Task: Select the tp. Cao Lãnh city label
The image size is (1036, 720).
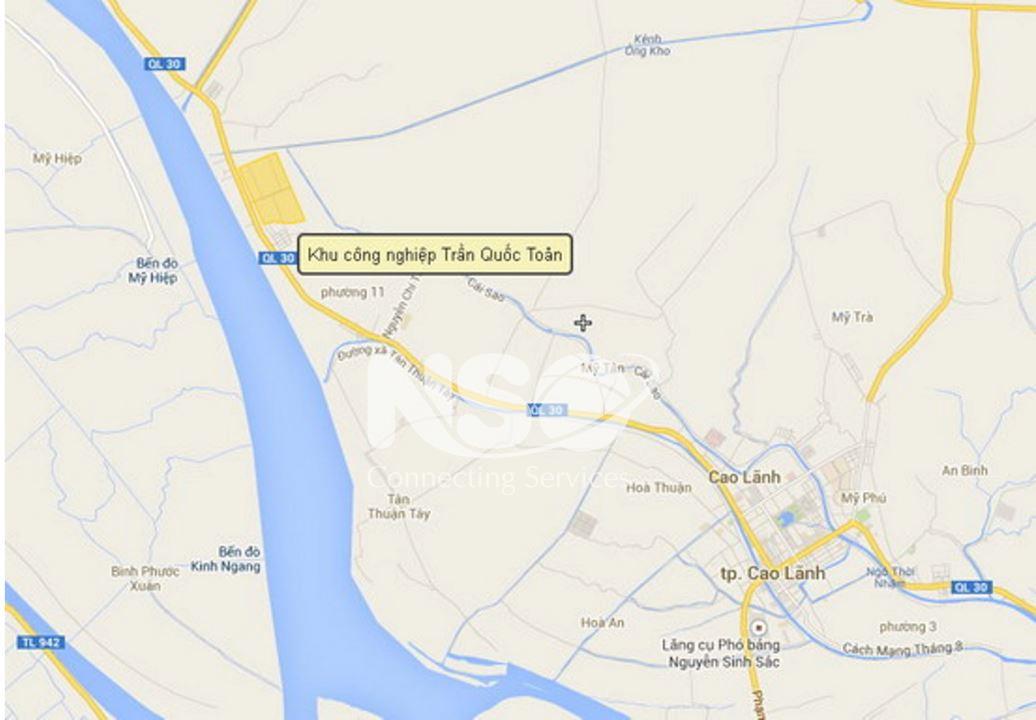Action: click(772, 573)
